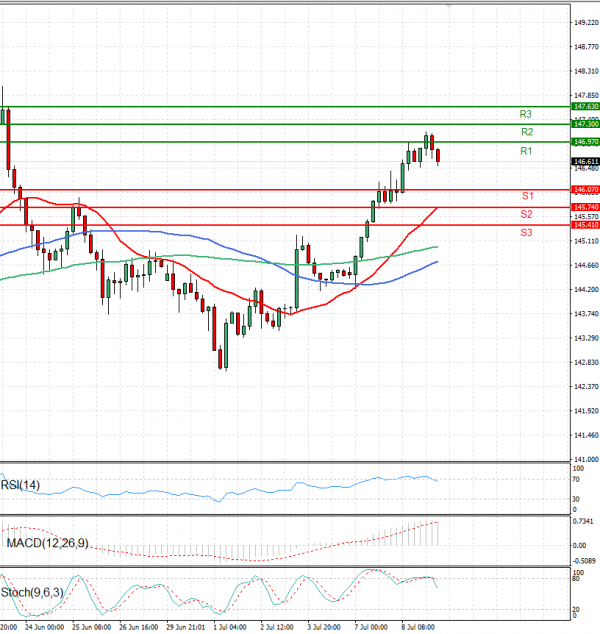
Task: Click the green 147.630 price tag
Action: (585, 106)
